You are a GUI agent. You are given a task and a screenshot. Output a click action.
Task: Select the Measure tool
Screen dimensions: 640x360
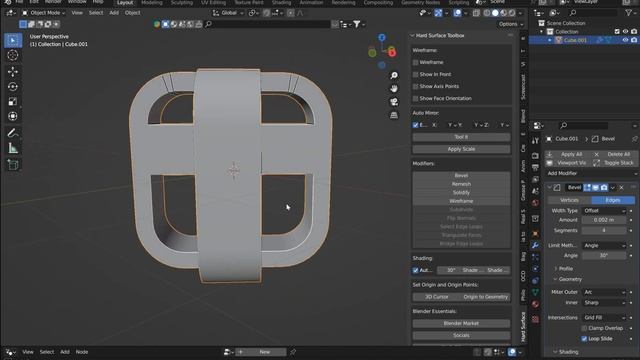(x=13, y=148)
